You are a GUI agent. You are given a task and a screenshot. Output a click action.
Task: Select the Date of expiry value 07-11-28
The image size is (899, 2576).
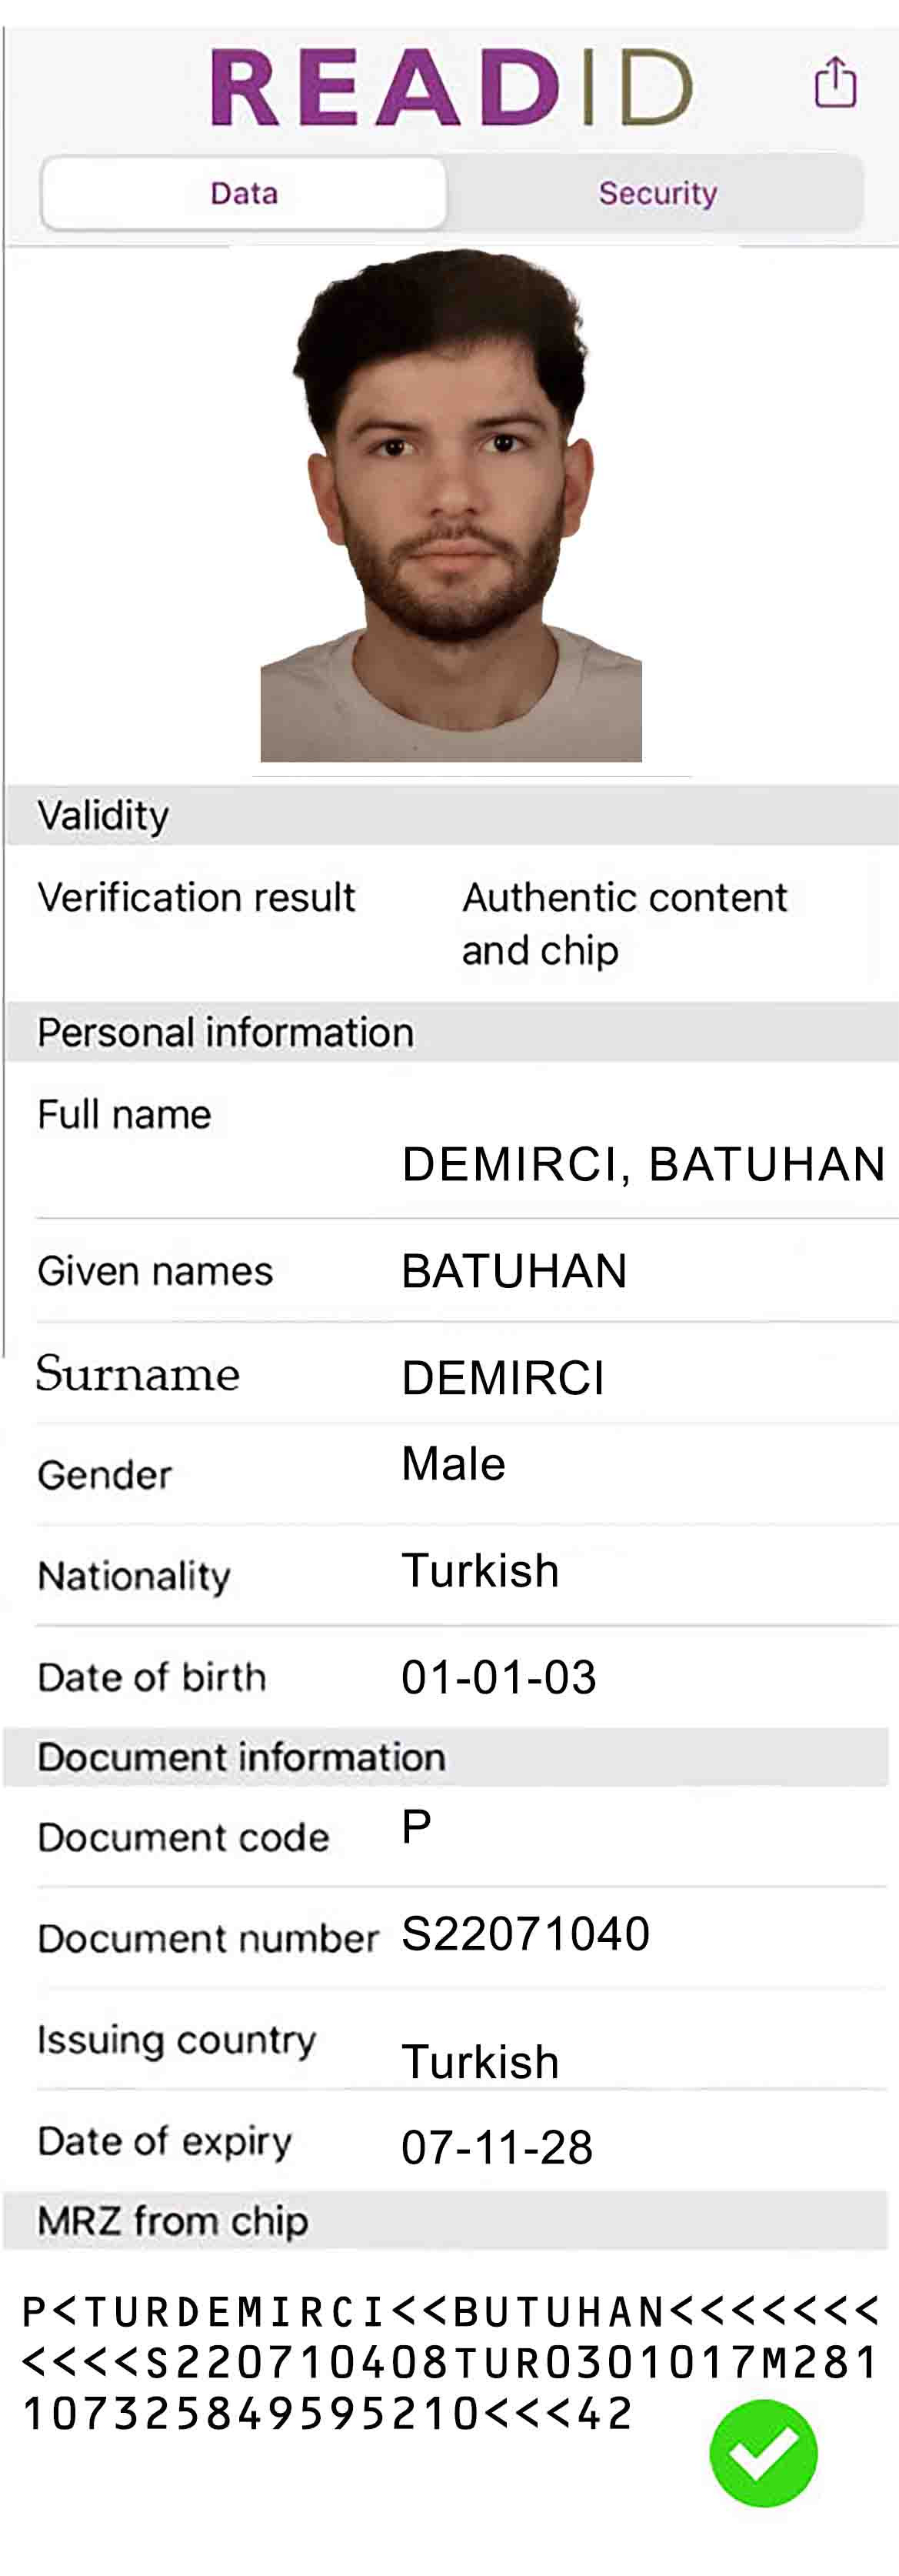coord(497,2147)
